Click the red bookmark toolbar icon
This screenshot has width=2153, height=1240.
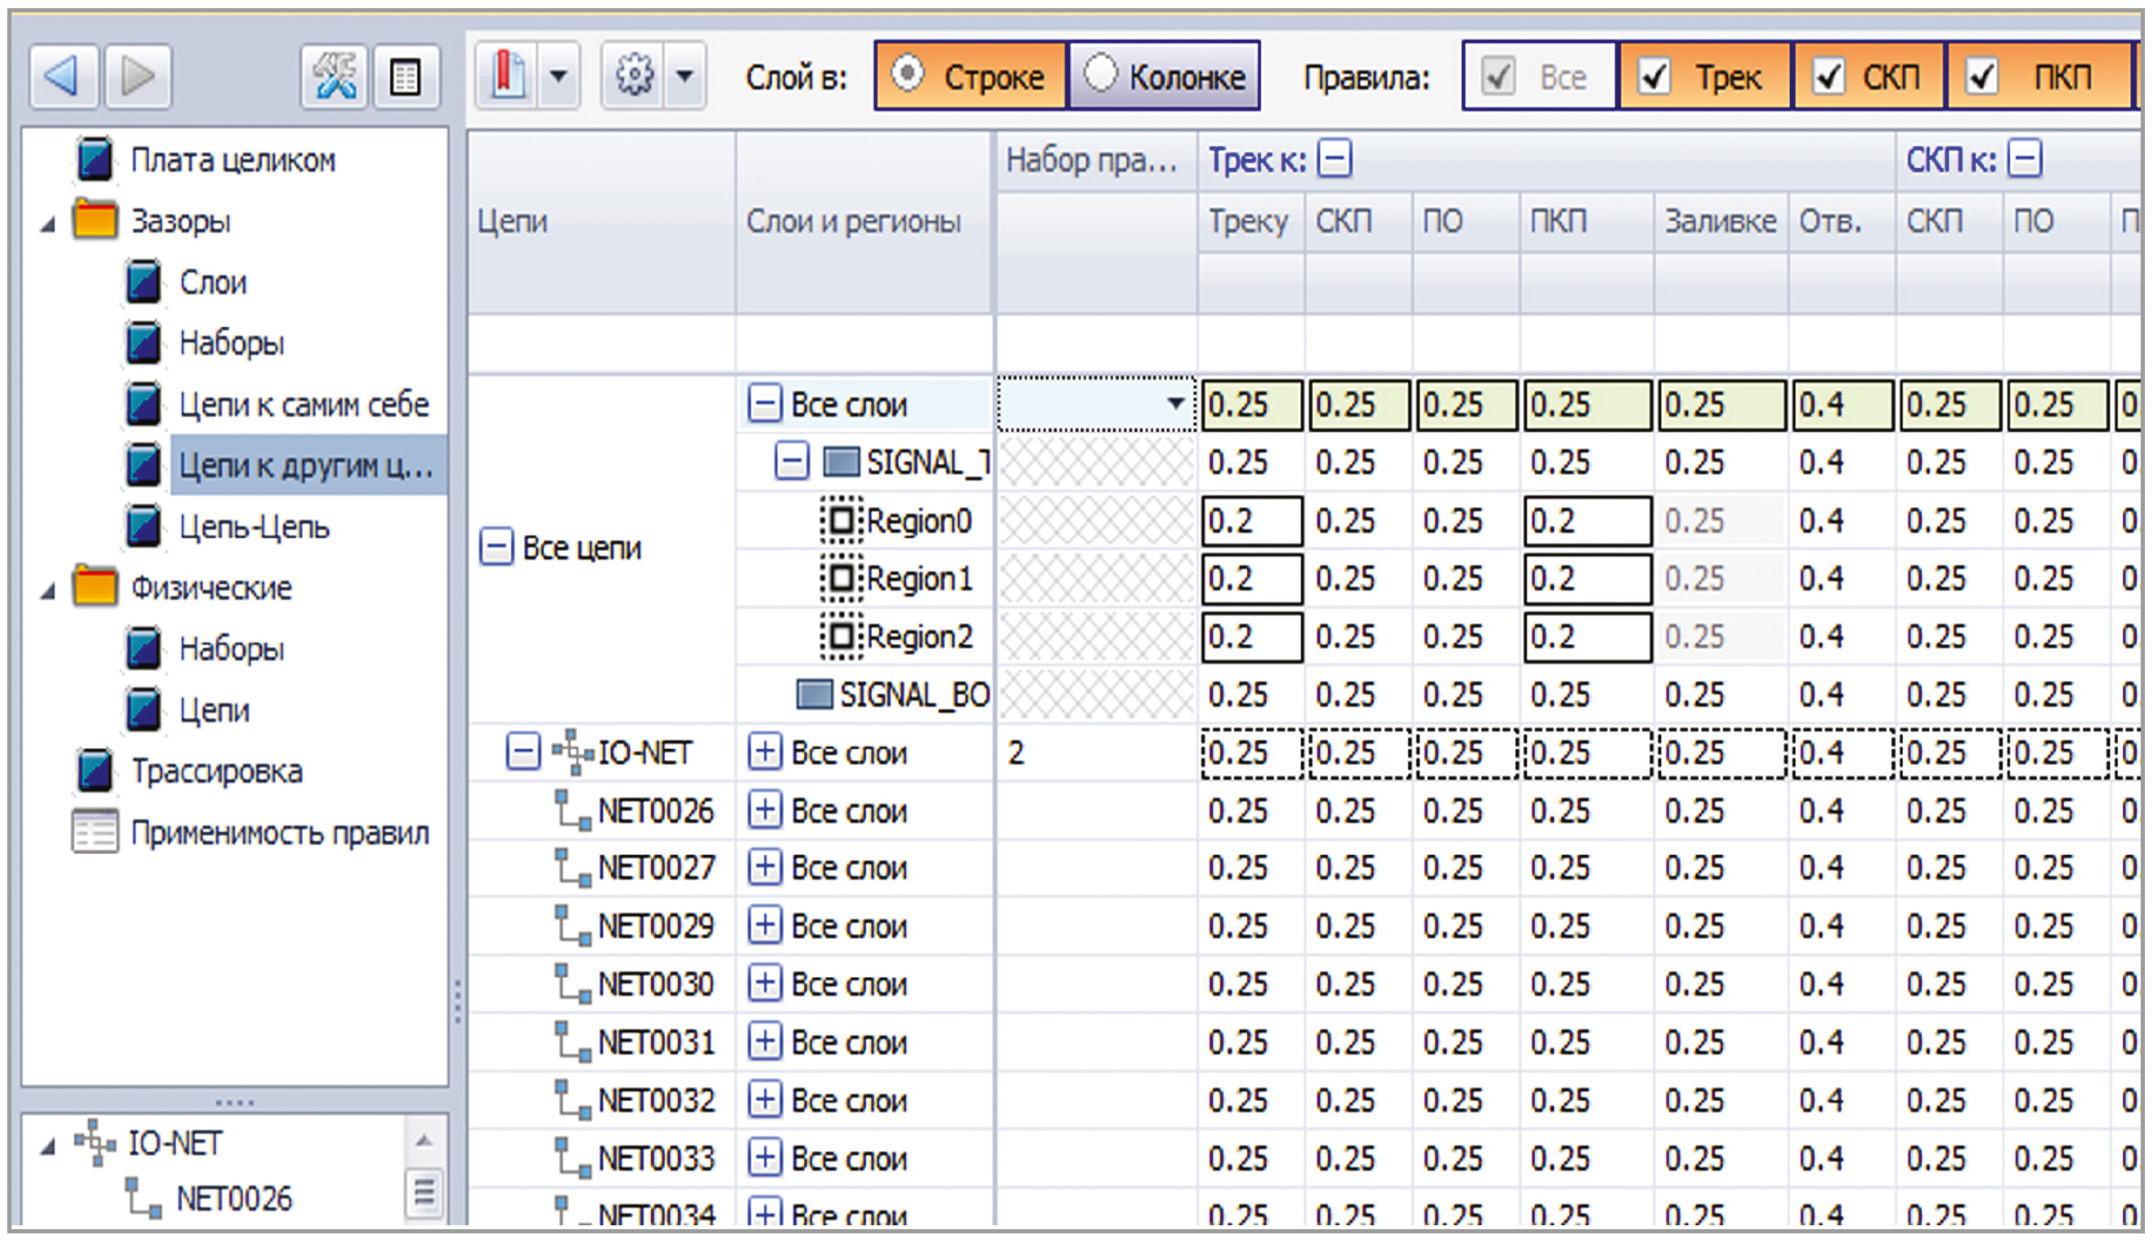pyautogui.click(x=509, y=75)
